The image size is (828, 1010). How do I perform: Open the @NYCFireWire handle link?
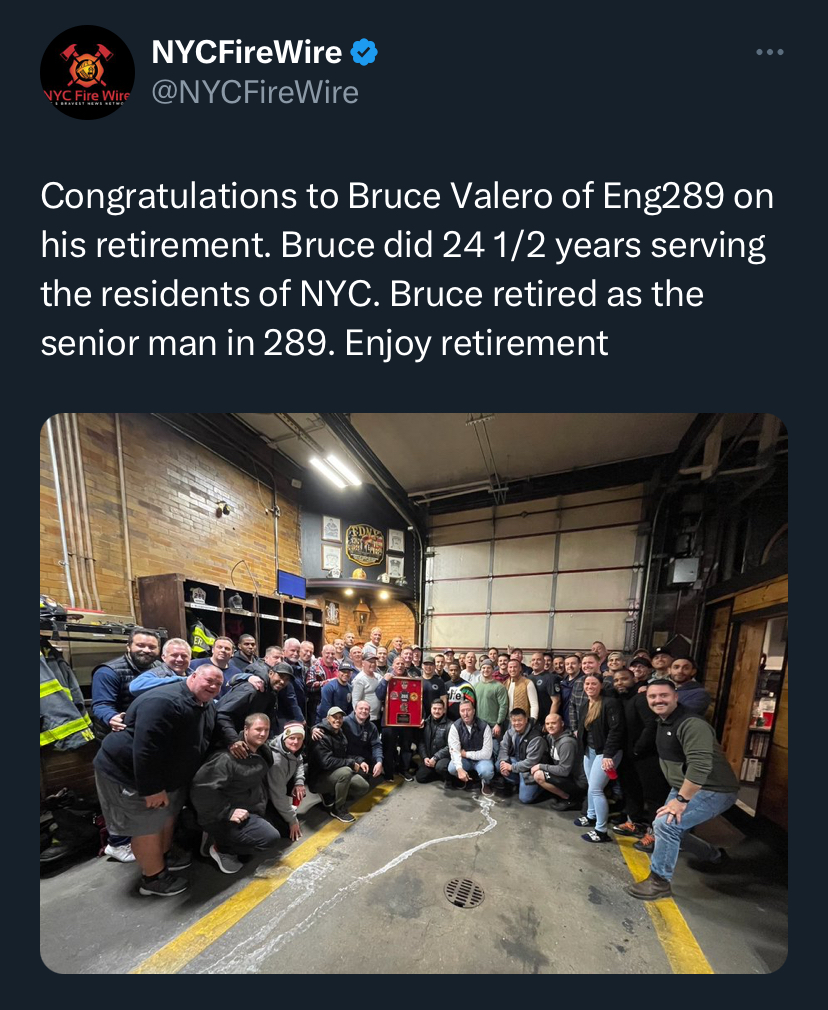(x=254, y=93)
